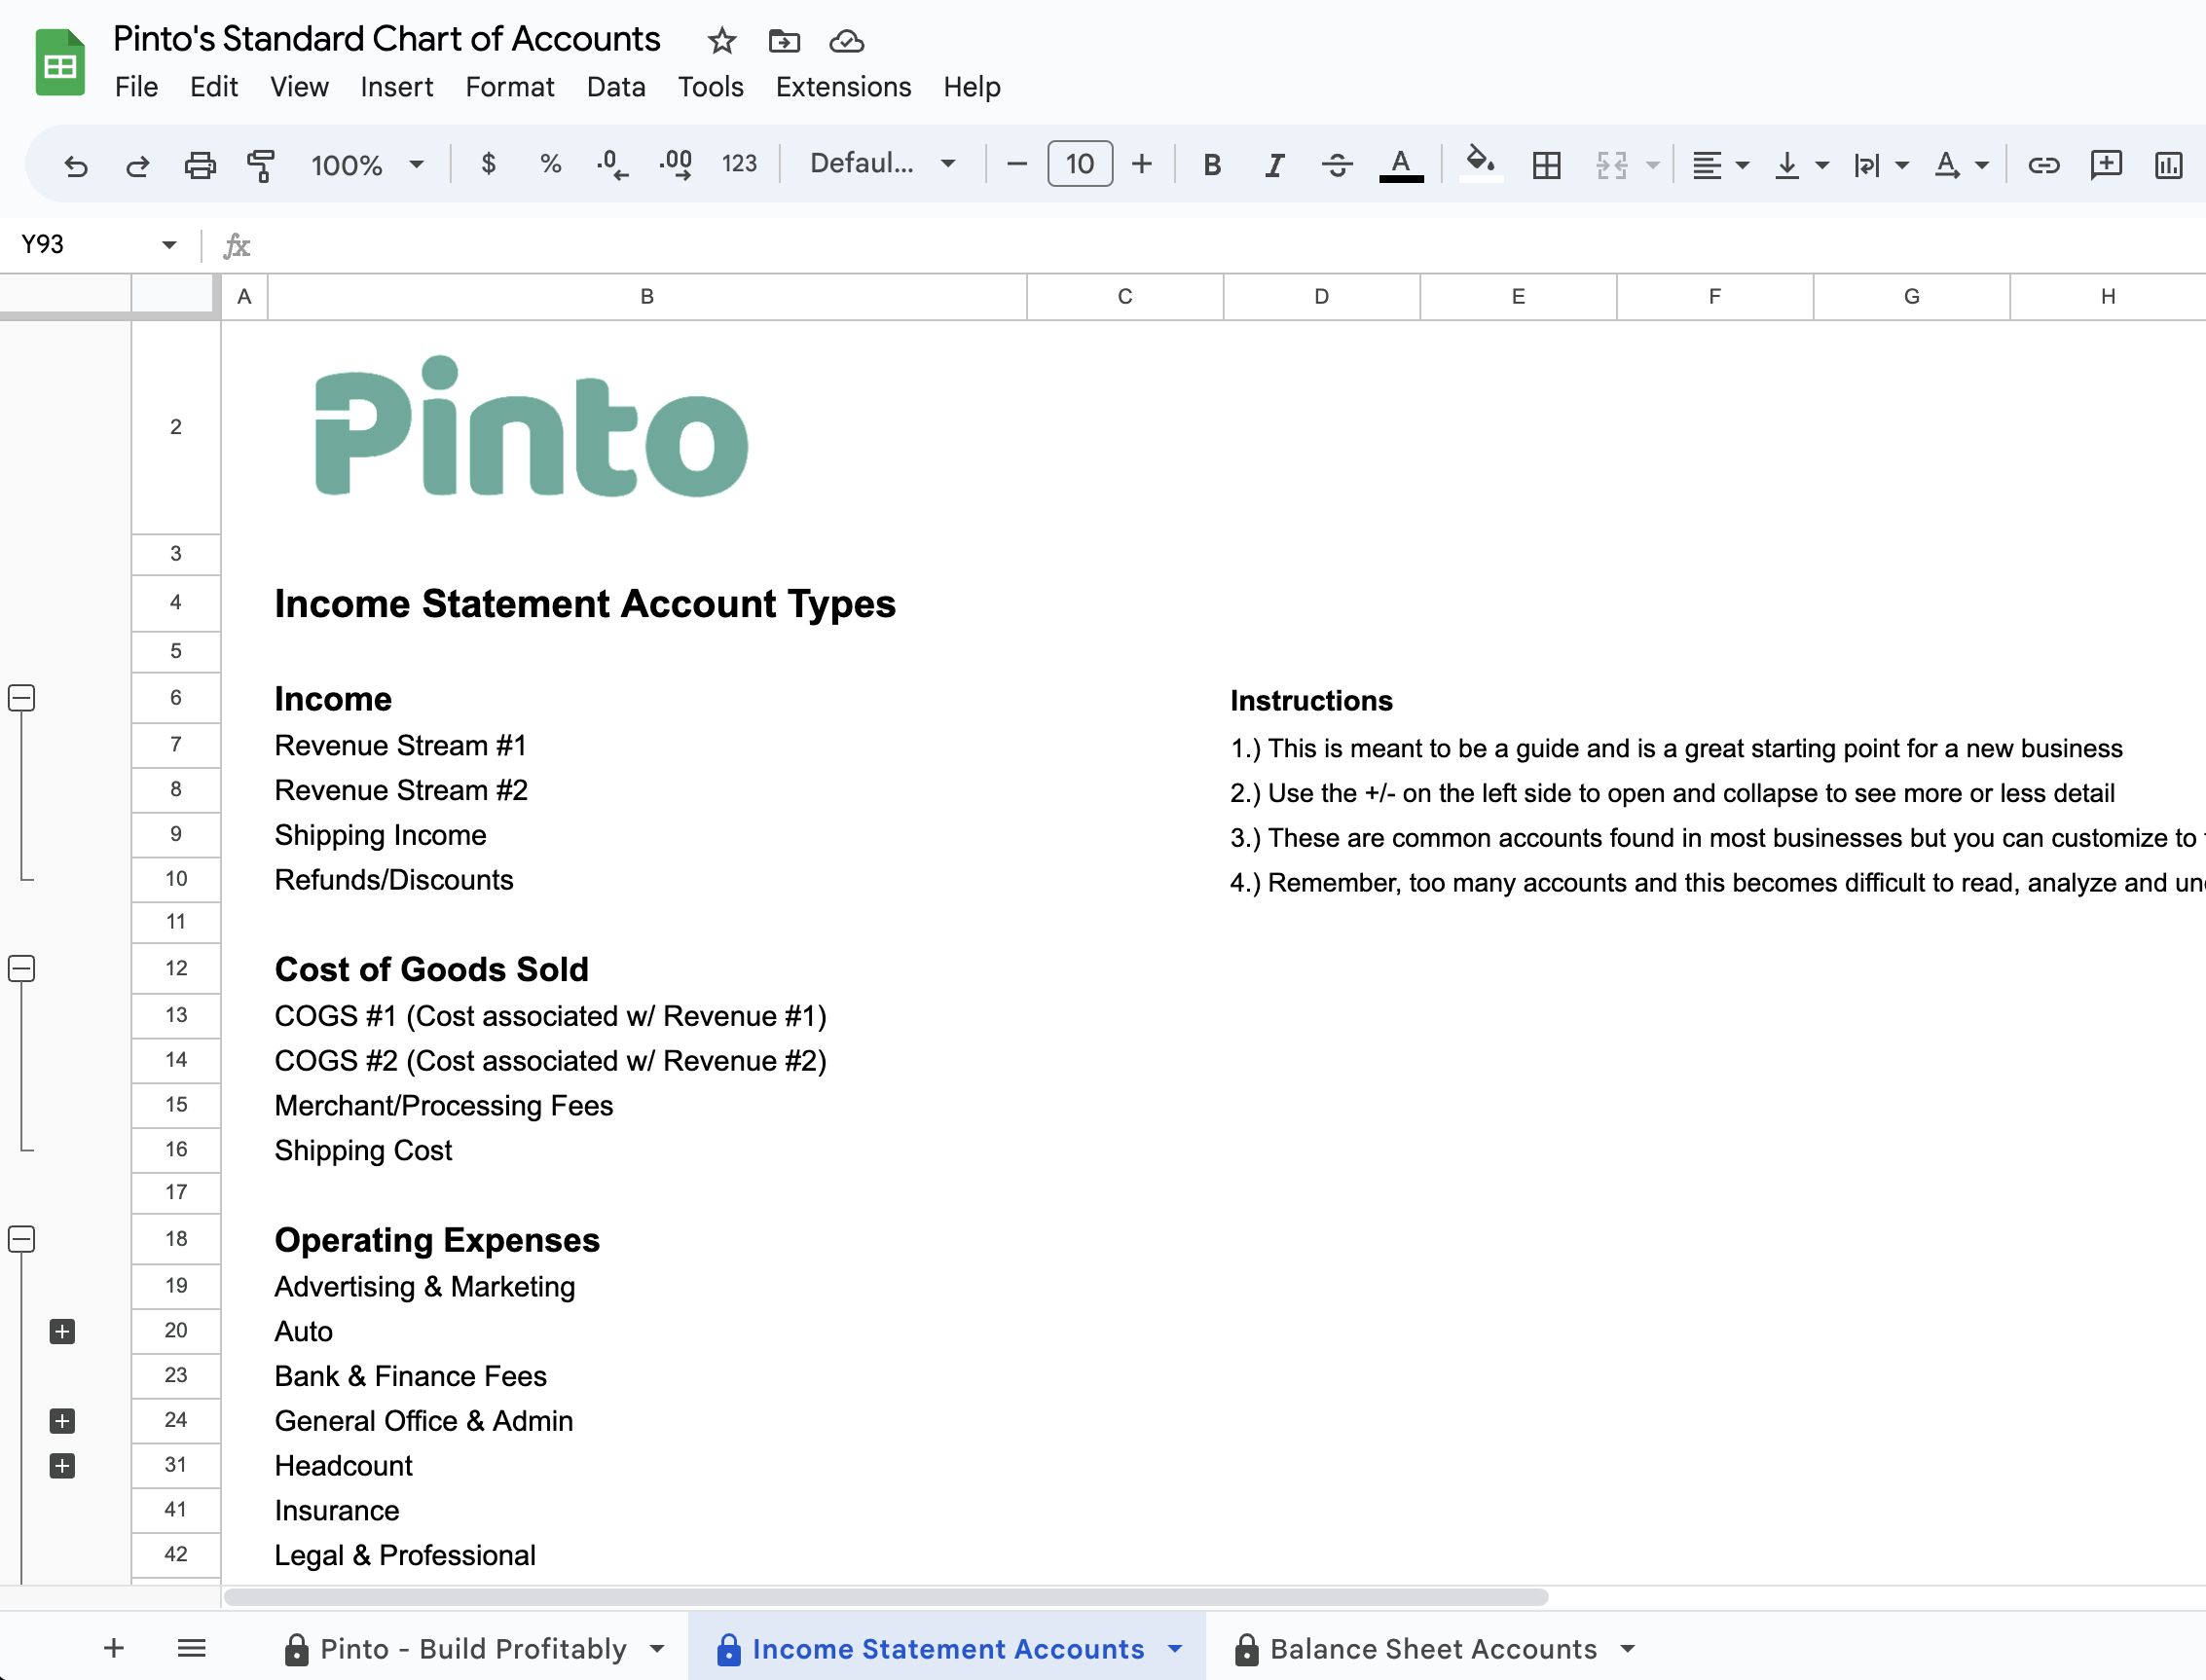Open text wrapping options
This screenshot has height=1680, width=2206.
click(x=1879, y=165)
